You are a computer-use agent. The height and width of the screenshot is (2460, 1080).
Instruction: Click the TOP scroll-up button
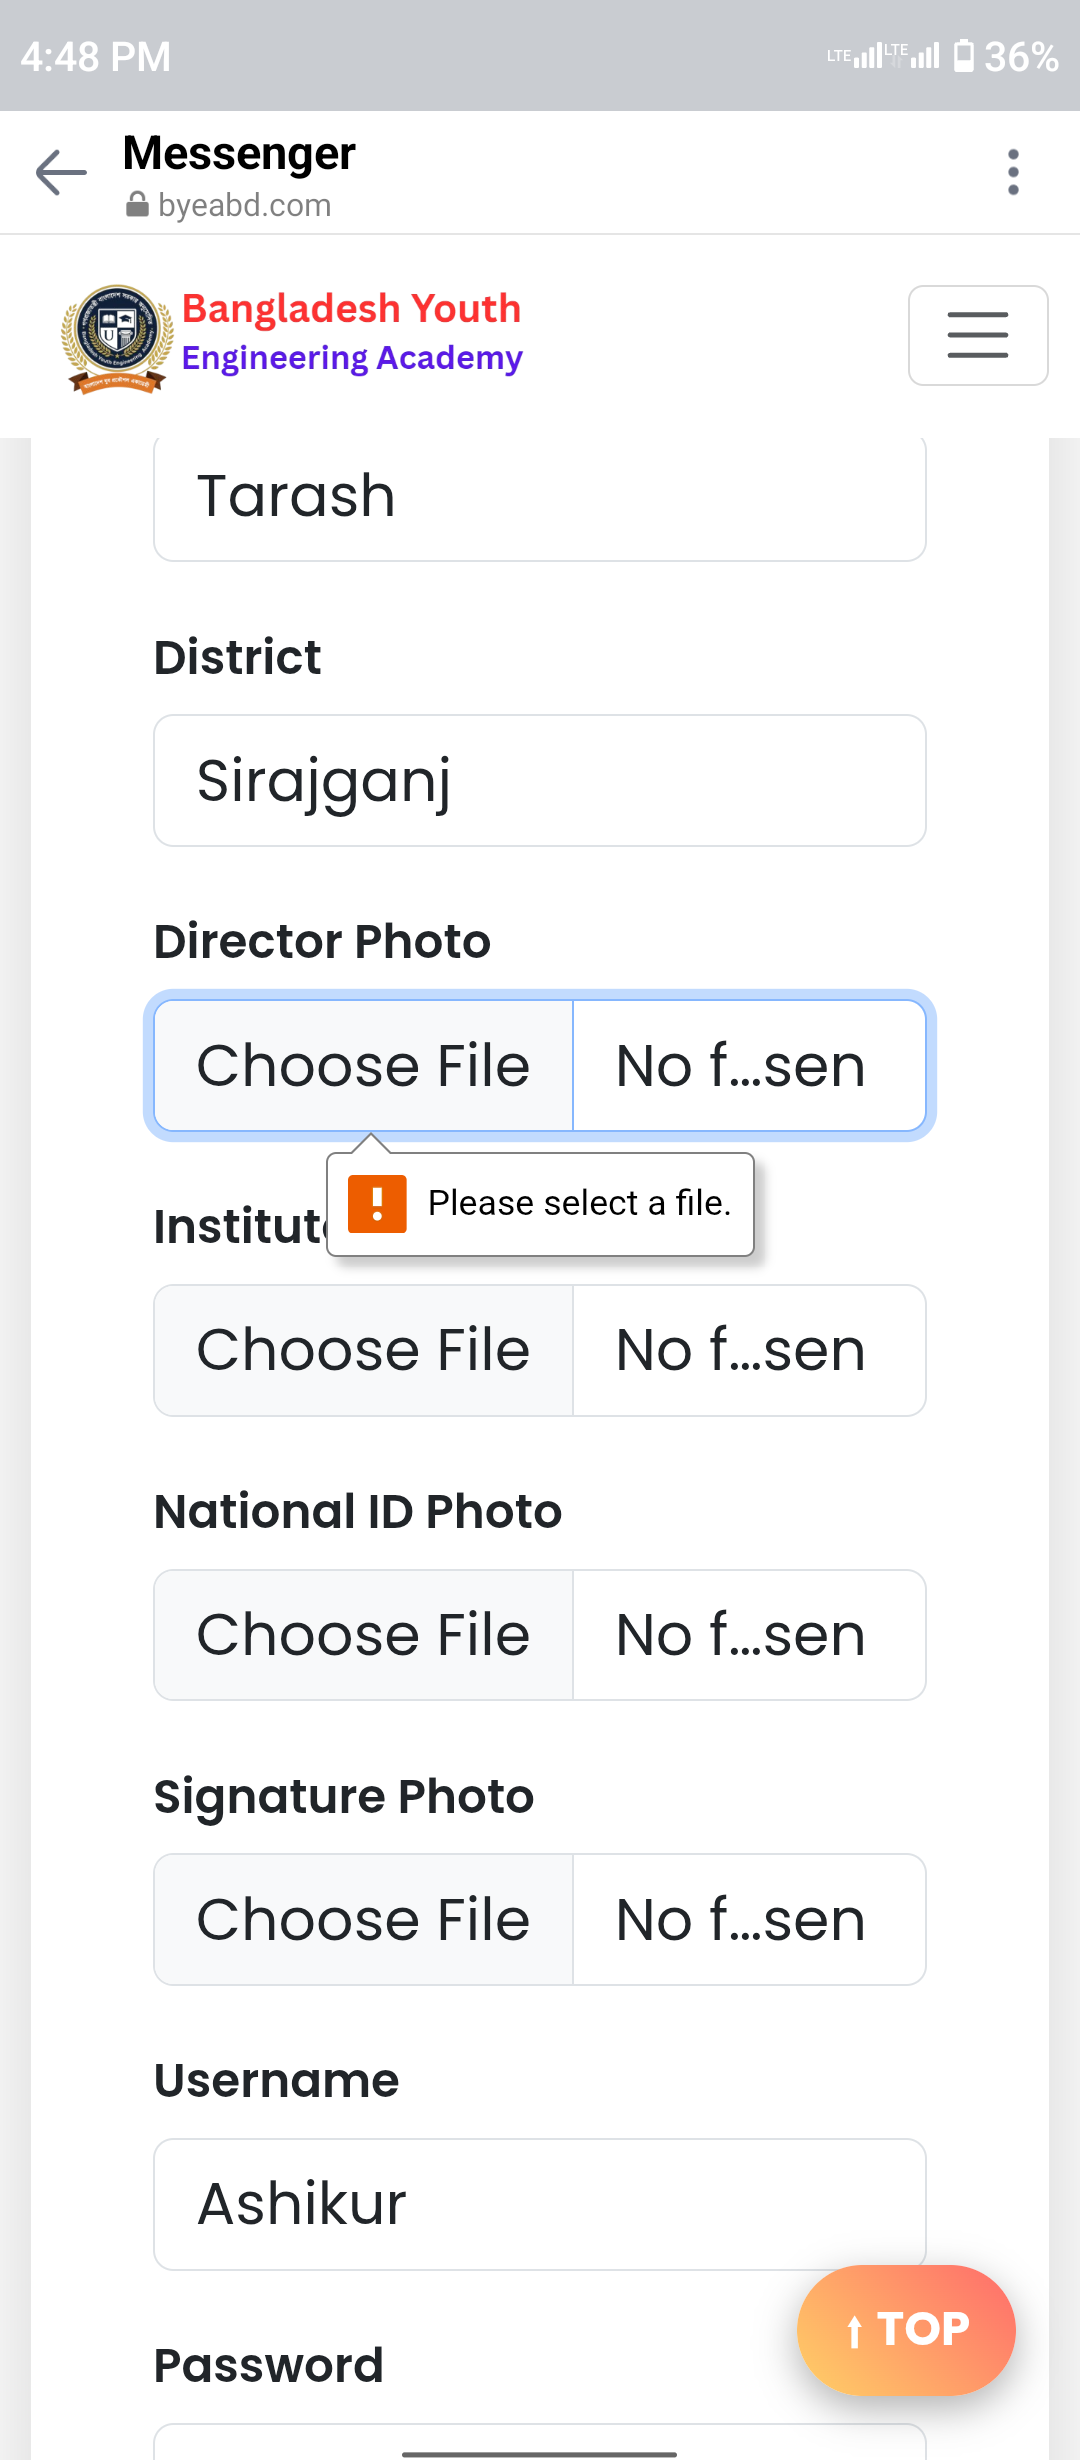[906, 2330]
